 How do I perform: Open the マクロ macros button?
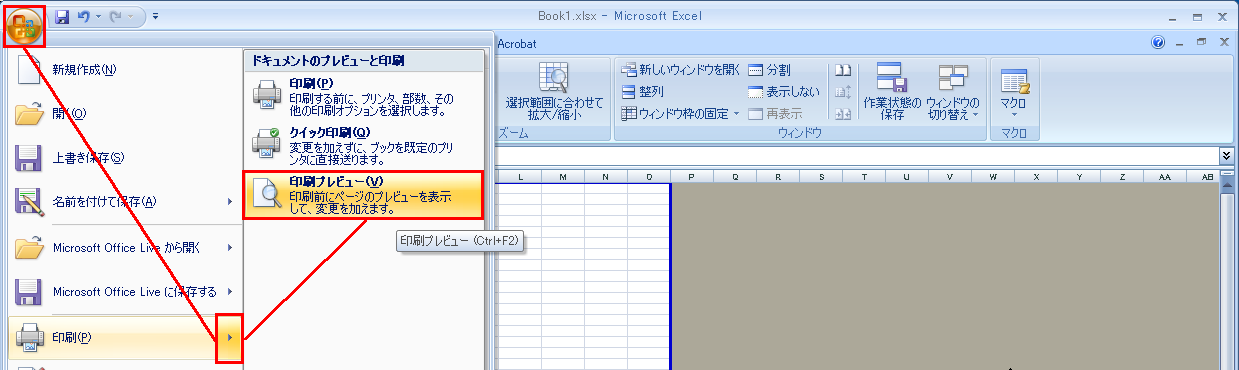[x=1014, y=90]
